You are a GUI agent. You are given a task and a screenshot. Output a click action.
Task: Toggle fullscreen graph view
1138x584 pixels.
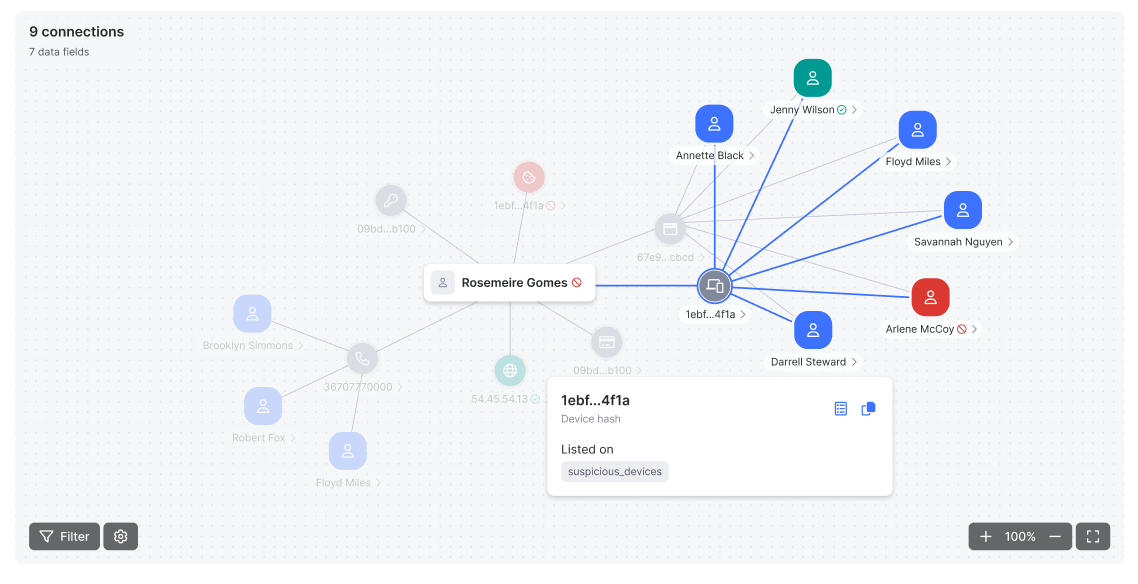(x=1093, y=537)
